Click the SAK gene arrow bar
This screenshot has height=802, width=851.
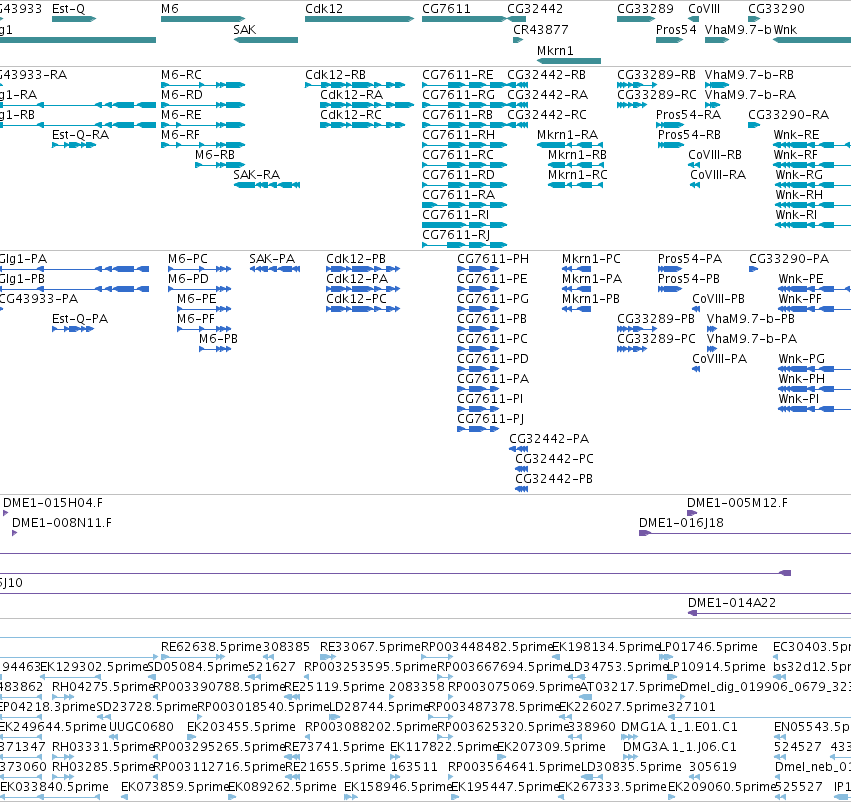(266, 40)
